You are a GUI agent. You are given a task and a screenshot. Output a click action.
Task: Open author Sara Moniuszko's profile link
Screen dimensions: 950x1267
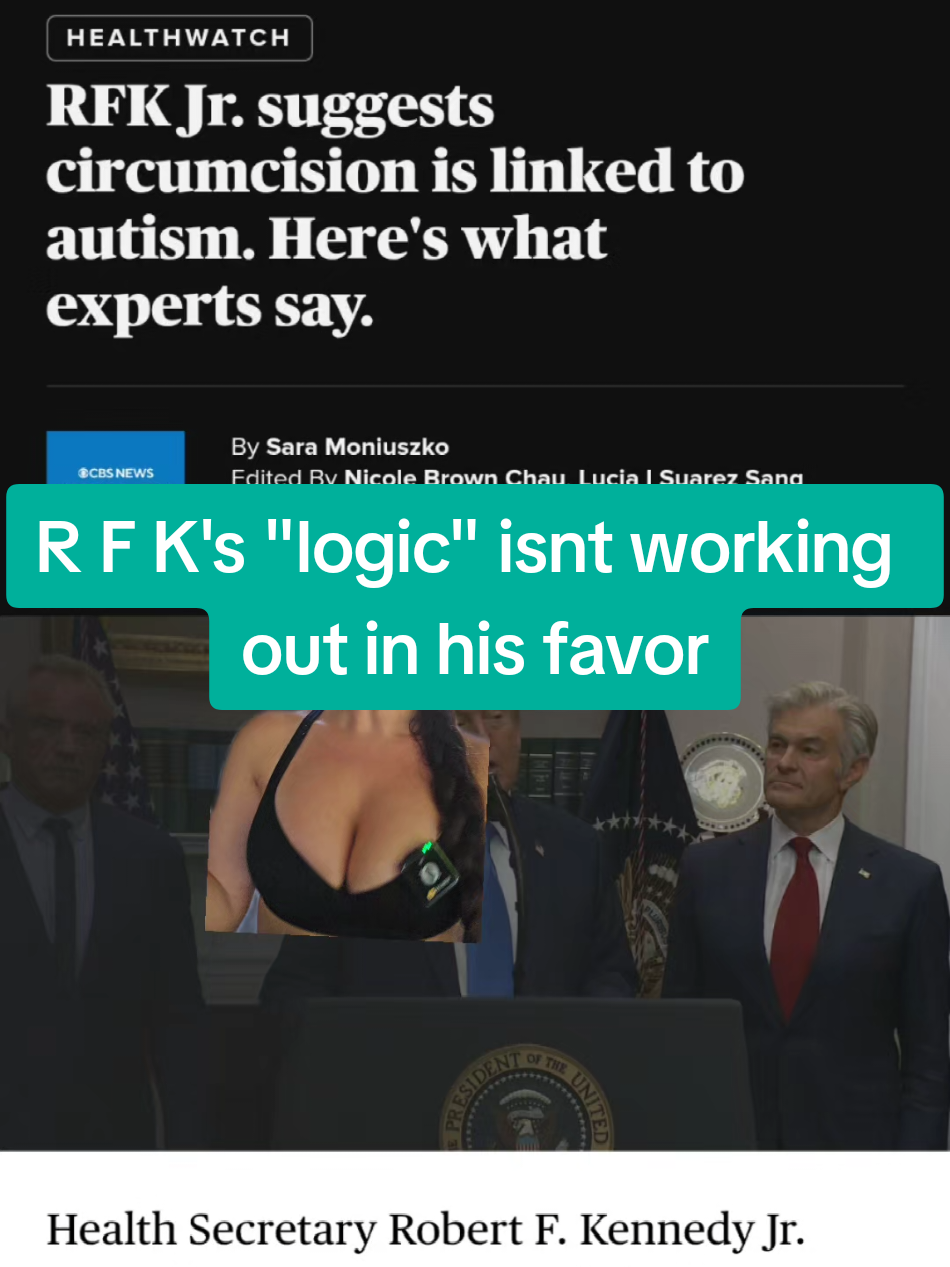(357, 447)
